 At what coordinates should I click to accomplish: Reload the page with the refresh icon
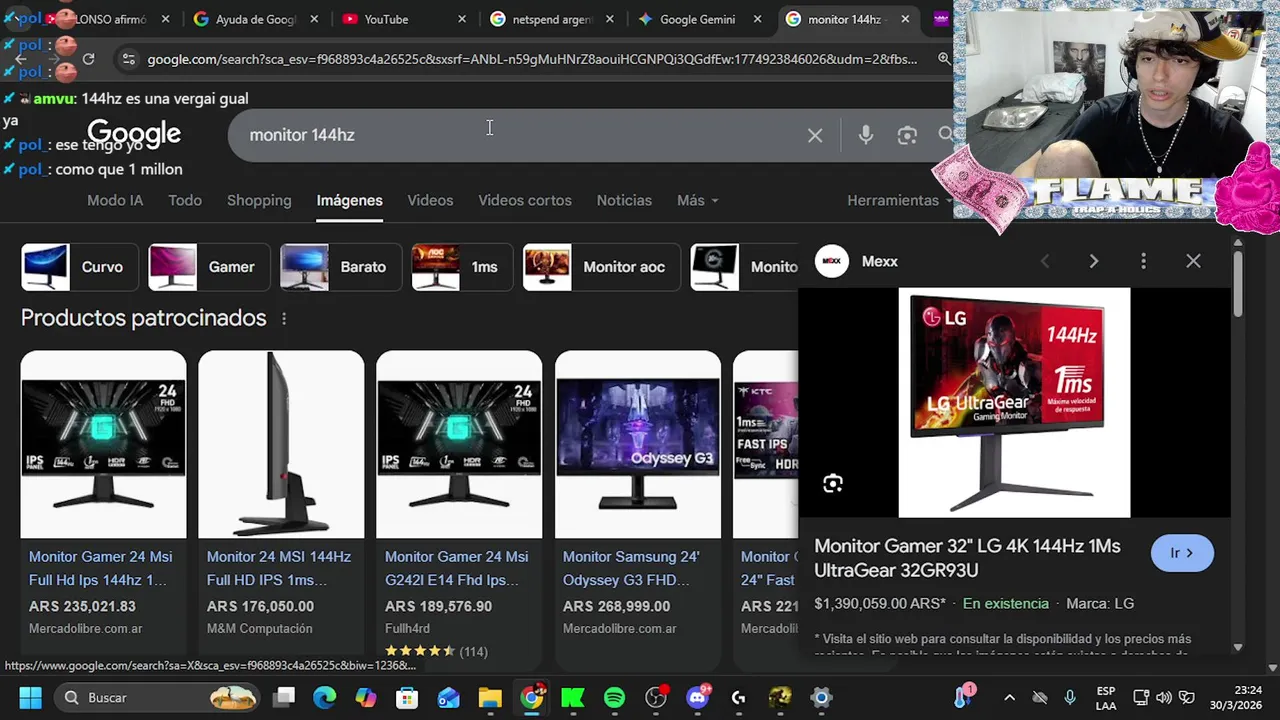pos(88,59)
